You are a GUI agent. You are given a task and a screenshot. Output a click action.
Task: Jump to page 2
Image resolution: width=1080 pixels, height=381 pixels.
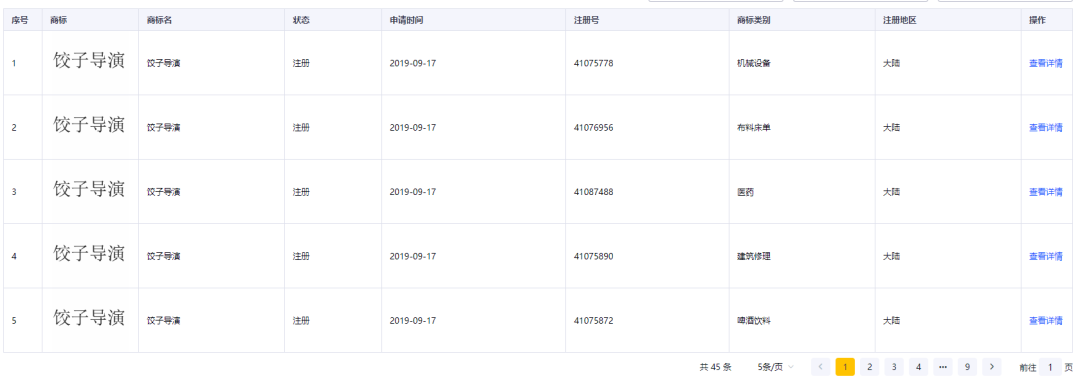[869, 367]
